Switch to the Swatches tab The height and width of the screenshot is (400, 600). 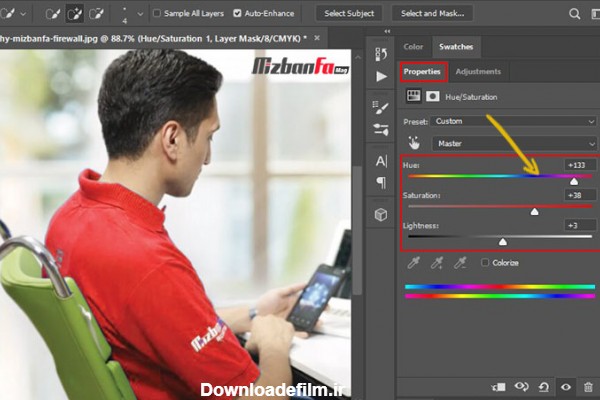(x=456, y=47)
